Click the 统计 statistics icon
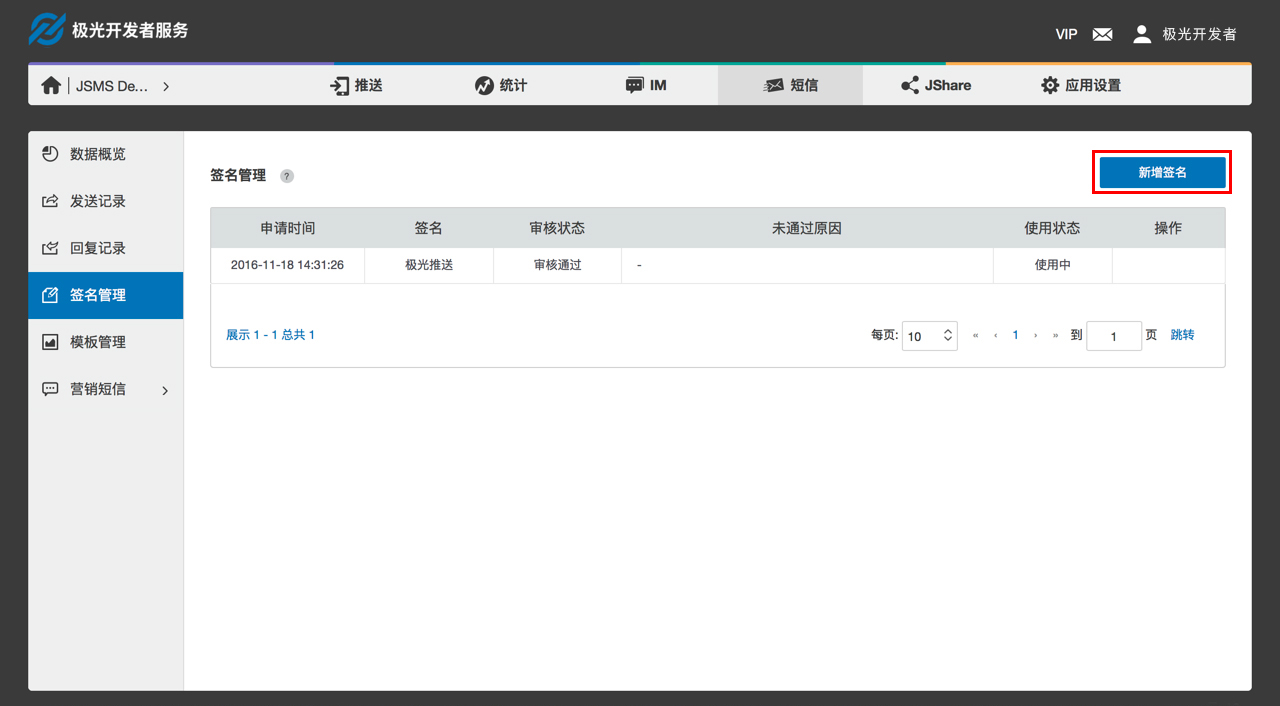This screenshot has height=706, width=1280. pyautogui.click(x=484, y=86)
